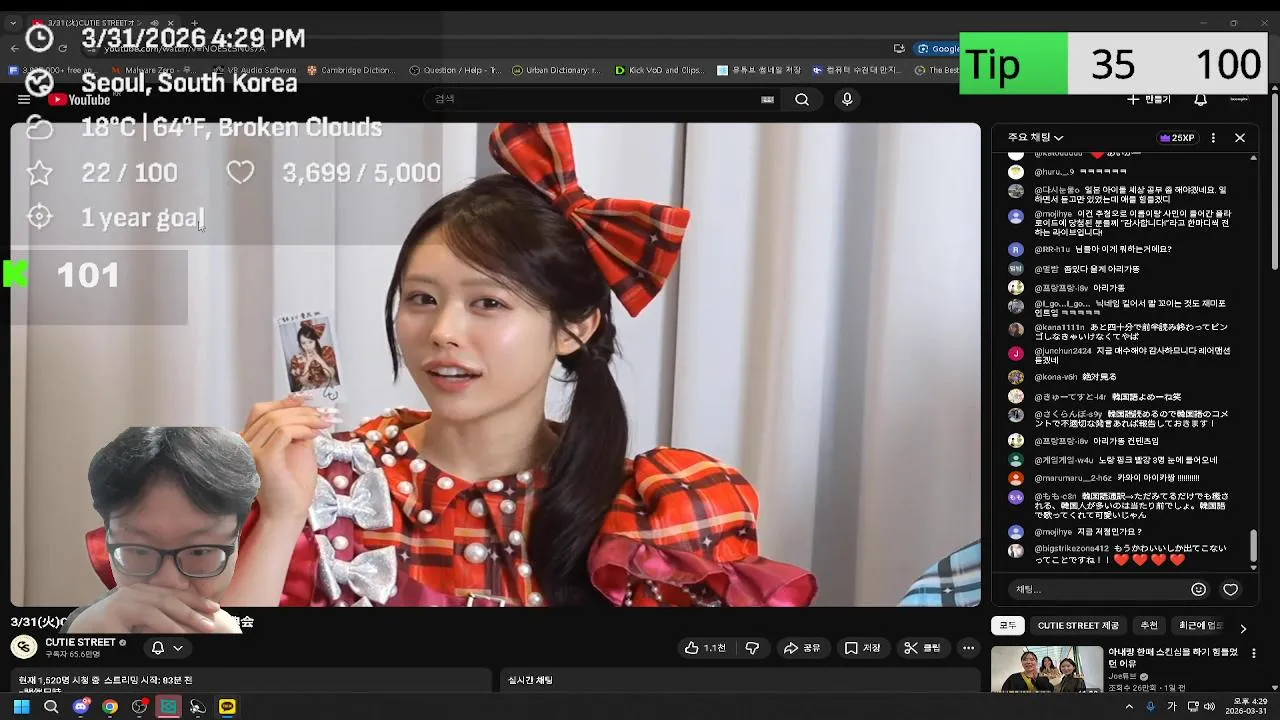The height and width of the screenshot is (720, 1280).
Task: Reload the page with refresh icon
Action: [x=62, y=48]
